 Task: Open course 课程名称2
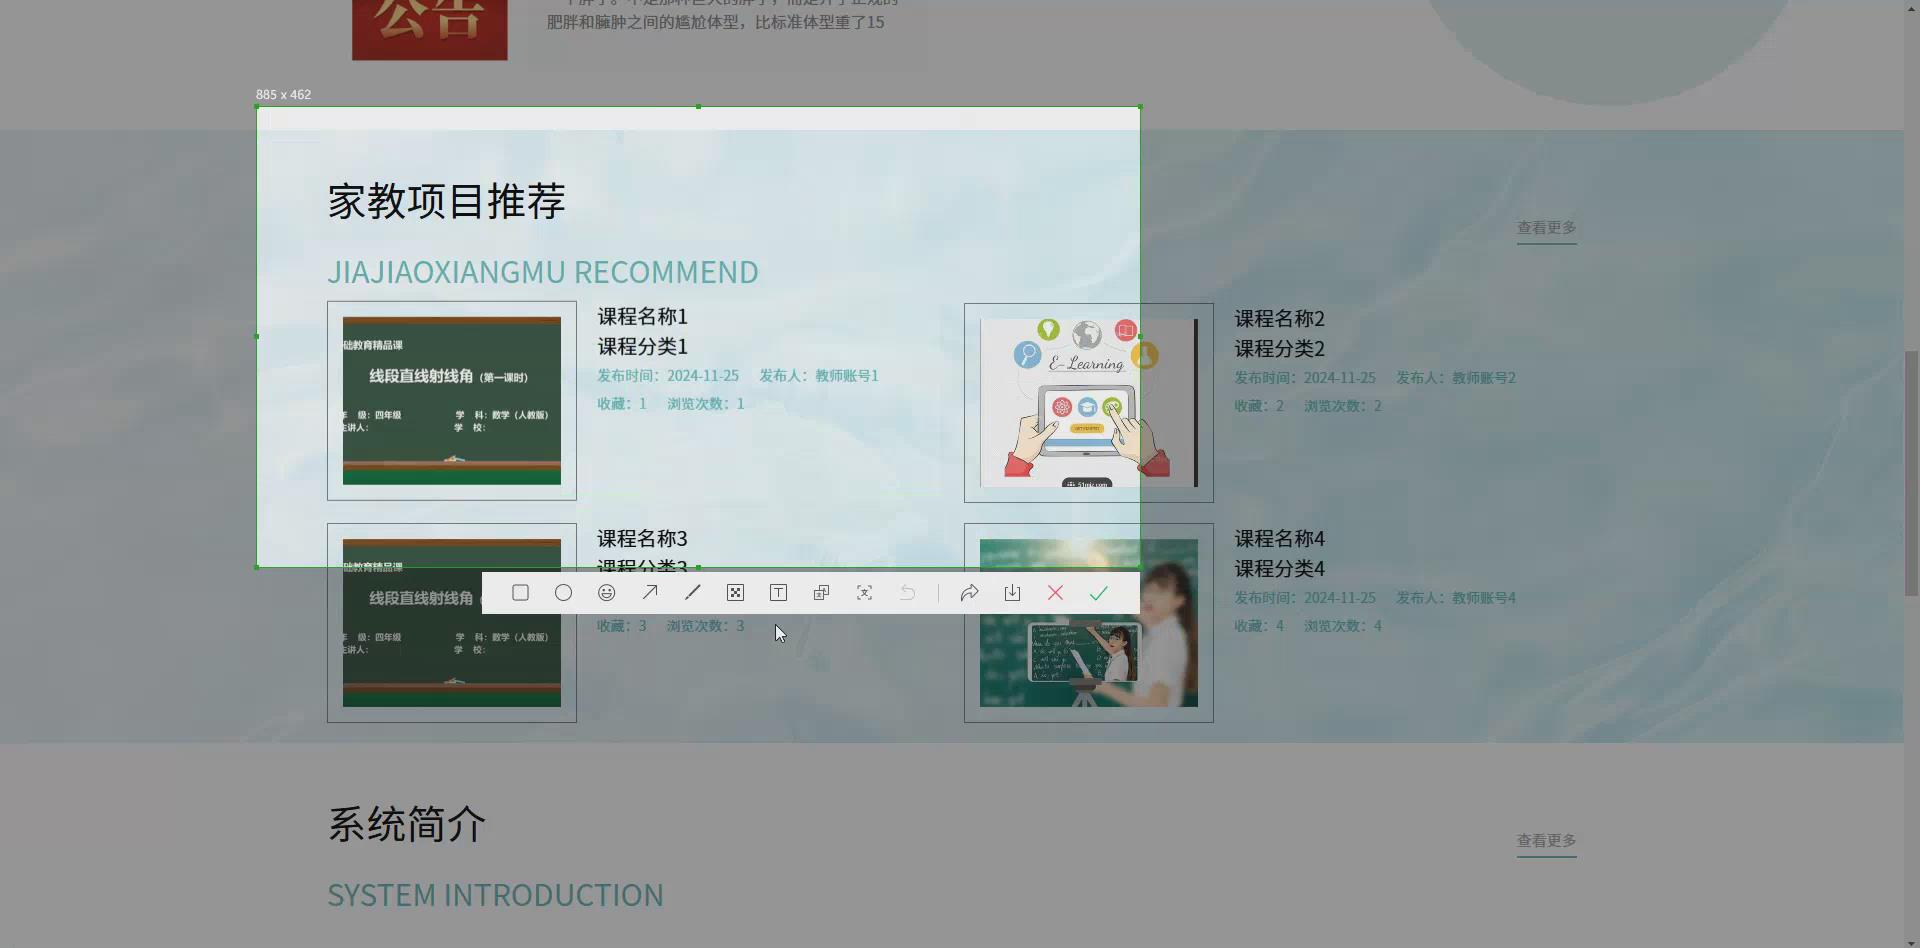(1278, 318)
